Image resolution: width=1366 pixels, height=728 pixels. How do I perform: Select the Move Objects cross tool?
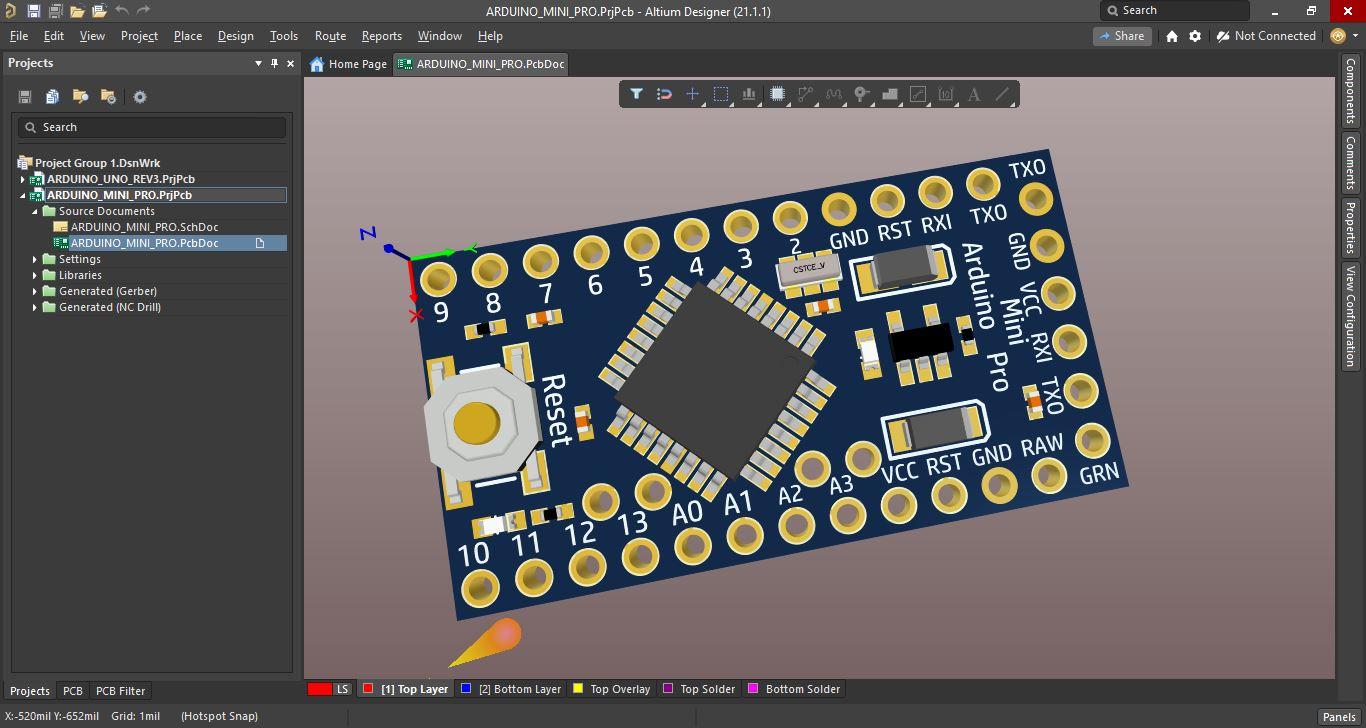coord(692,94)
